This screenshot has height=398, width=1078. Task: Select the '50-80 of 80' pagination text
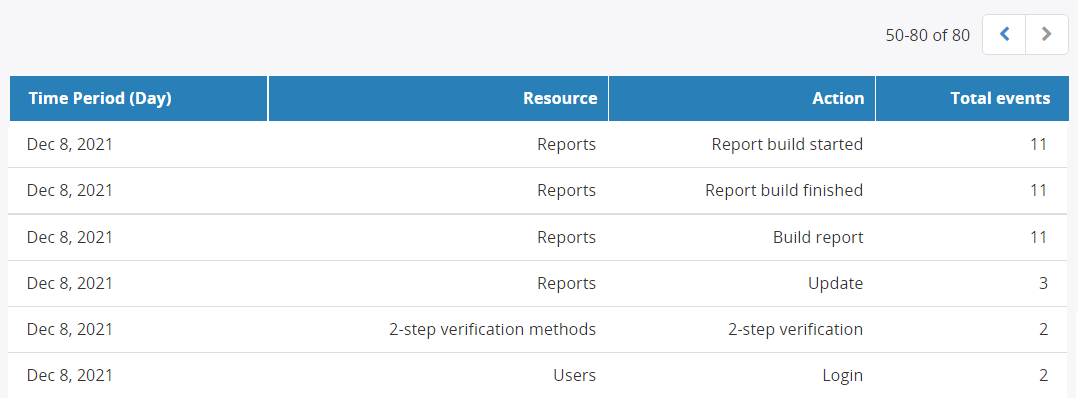tap(927, 35)
